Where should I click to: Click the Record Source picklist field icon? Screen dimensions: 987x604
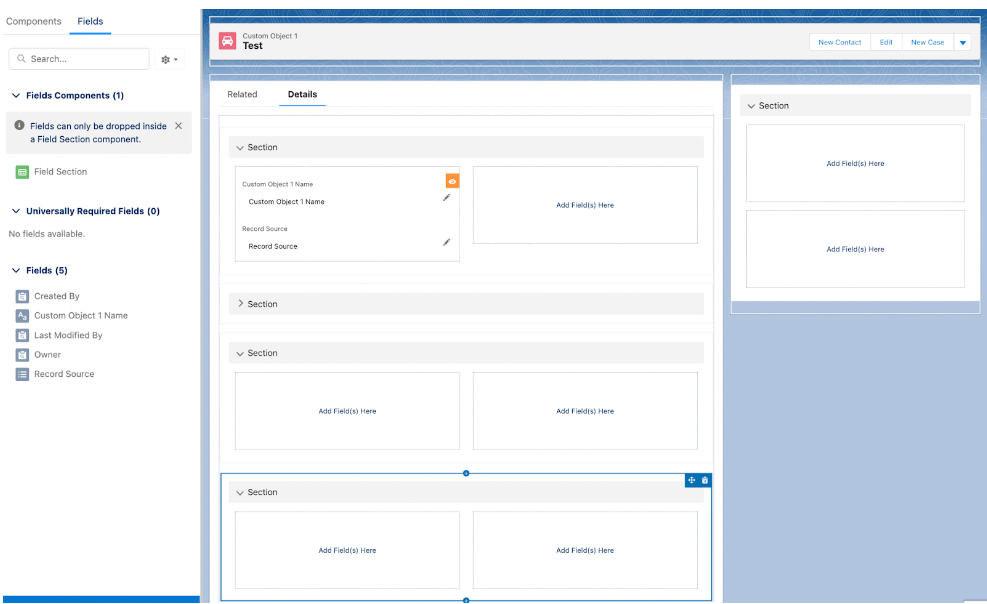22,374
